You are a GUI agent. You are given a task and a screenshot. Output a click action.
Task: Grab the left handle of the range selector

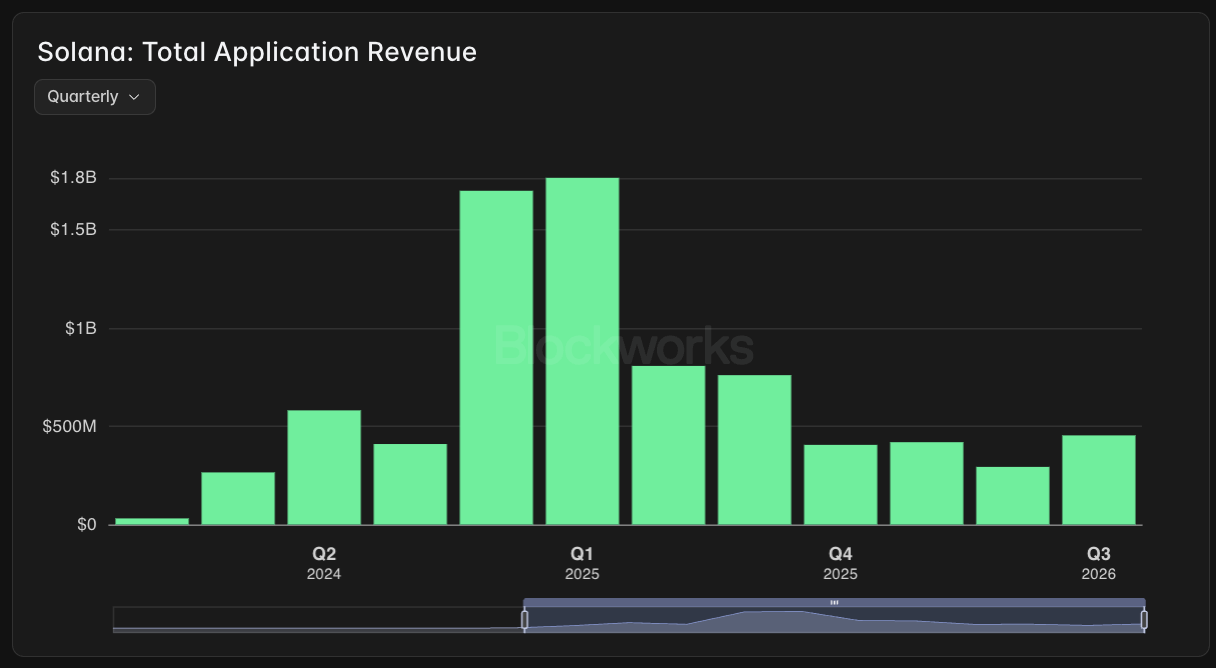(524, 620)
